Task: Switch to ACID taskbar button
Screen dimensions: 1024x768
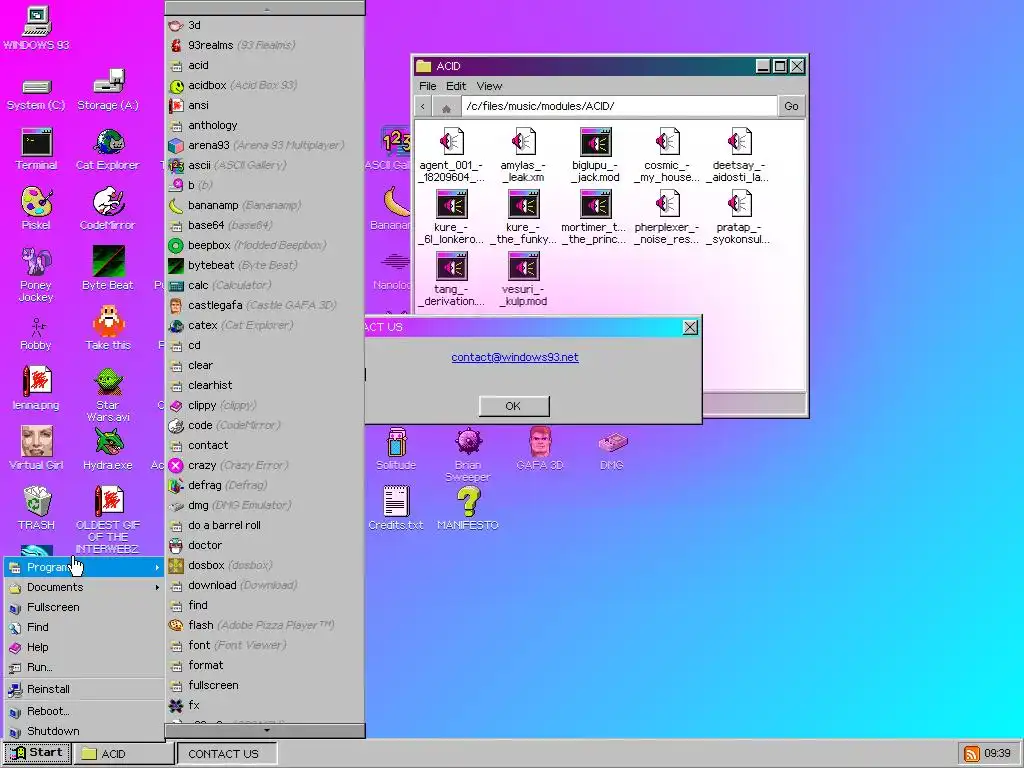Action: point(123,754)
